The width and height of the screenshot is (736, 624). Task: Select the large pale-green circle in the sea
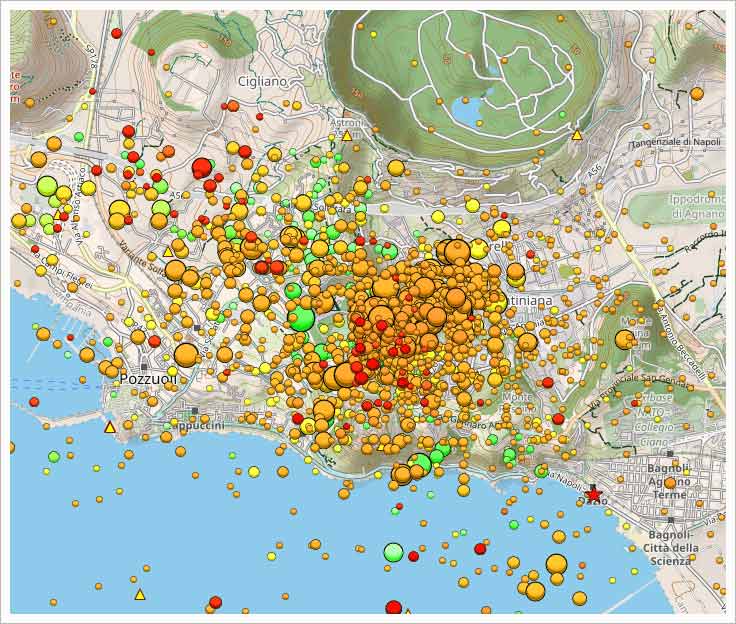(393, 552)
